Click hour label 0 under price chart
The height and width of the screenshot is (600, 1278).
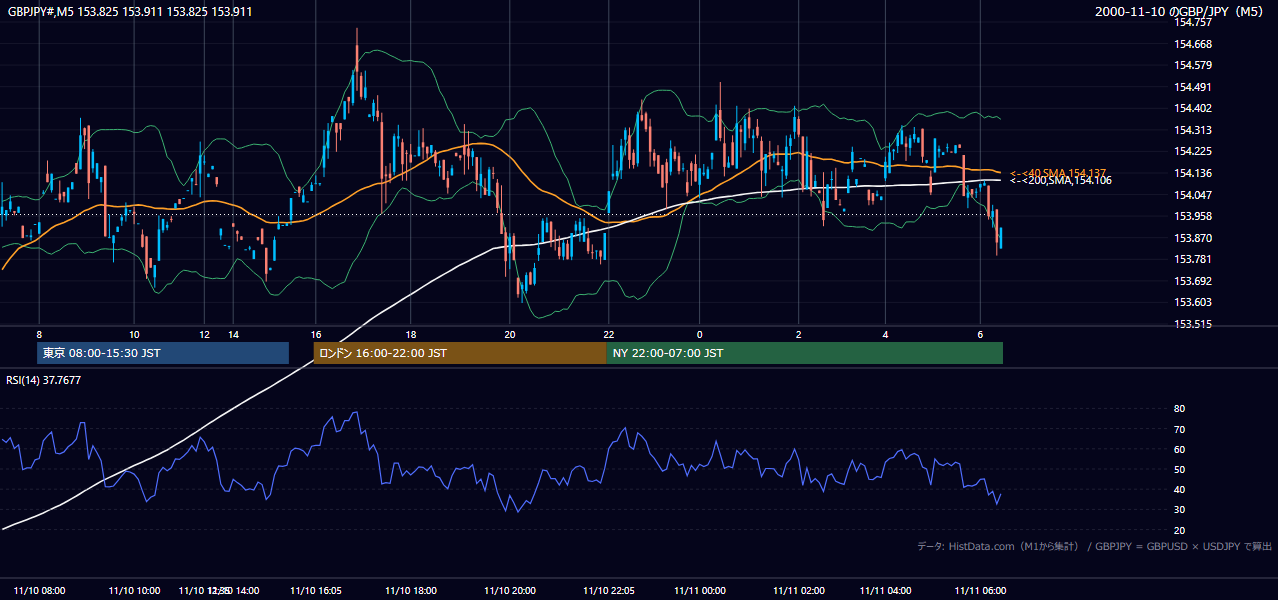point(699,334)
